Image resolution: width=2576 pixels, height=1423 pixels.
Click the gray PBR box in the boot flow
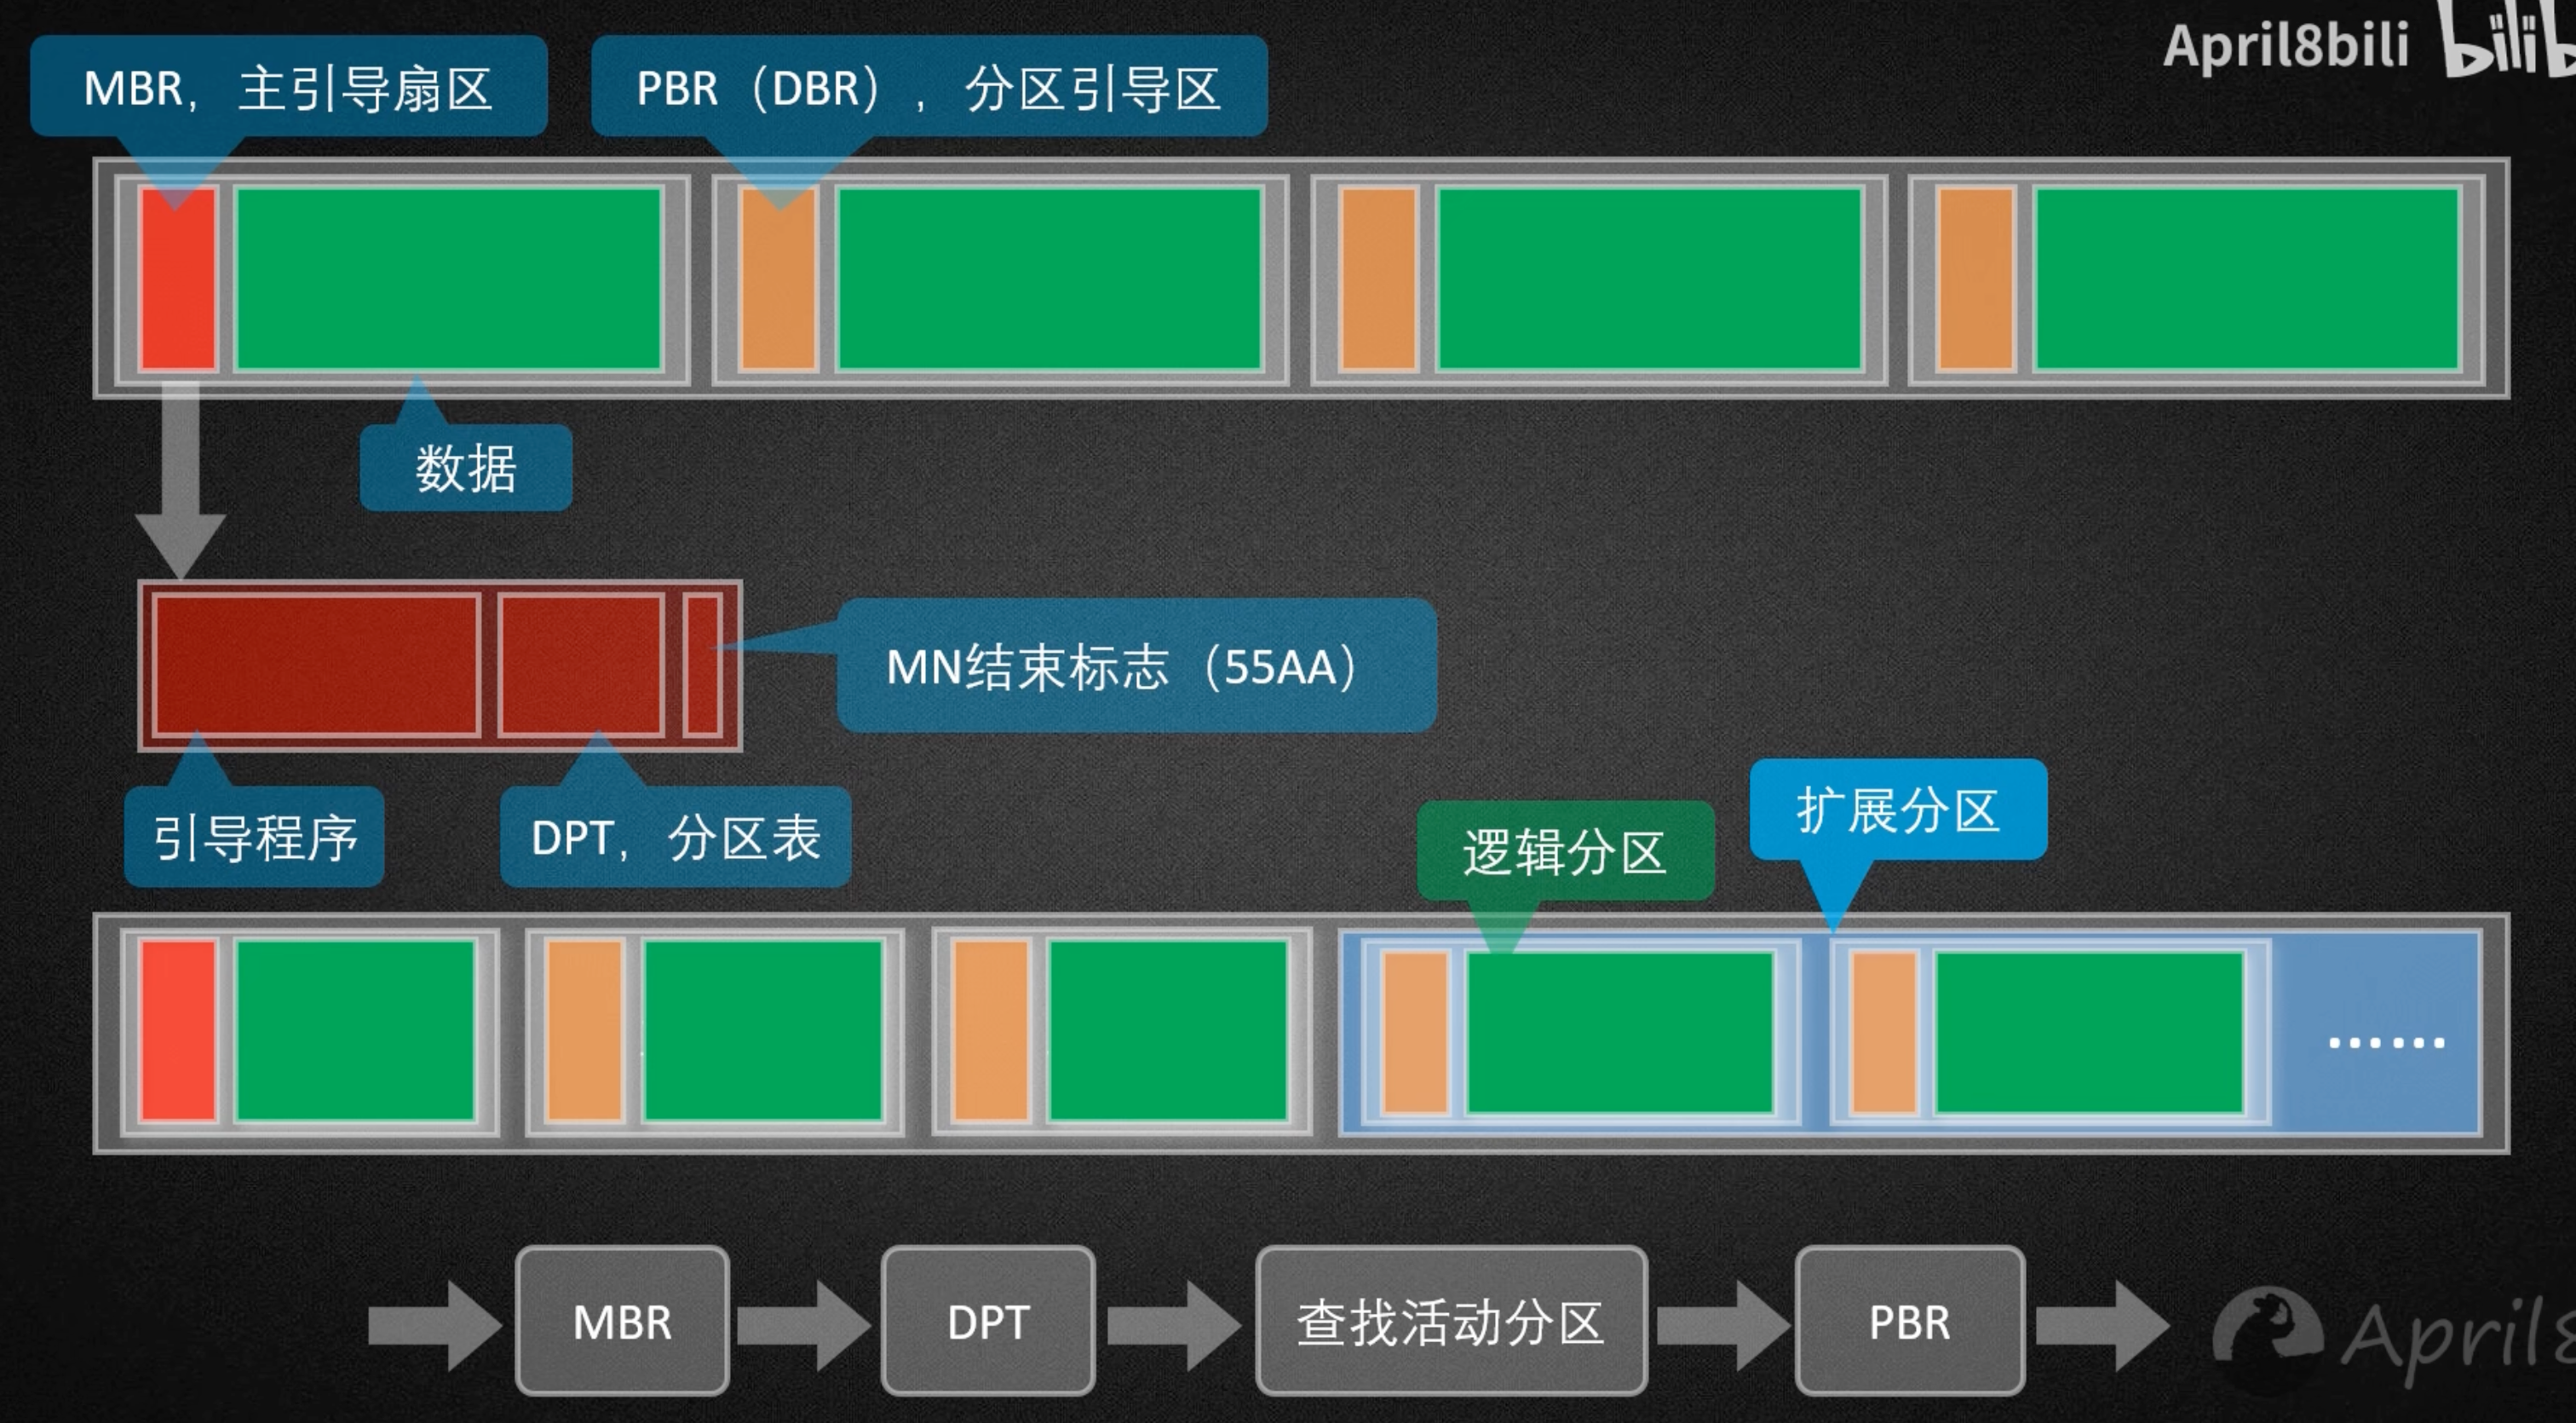click(1910, 1321)
